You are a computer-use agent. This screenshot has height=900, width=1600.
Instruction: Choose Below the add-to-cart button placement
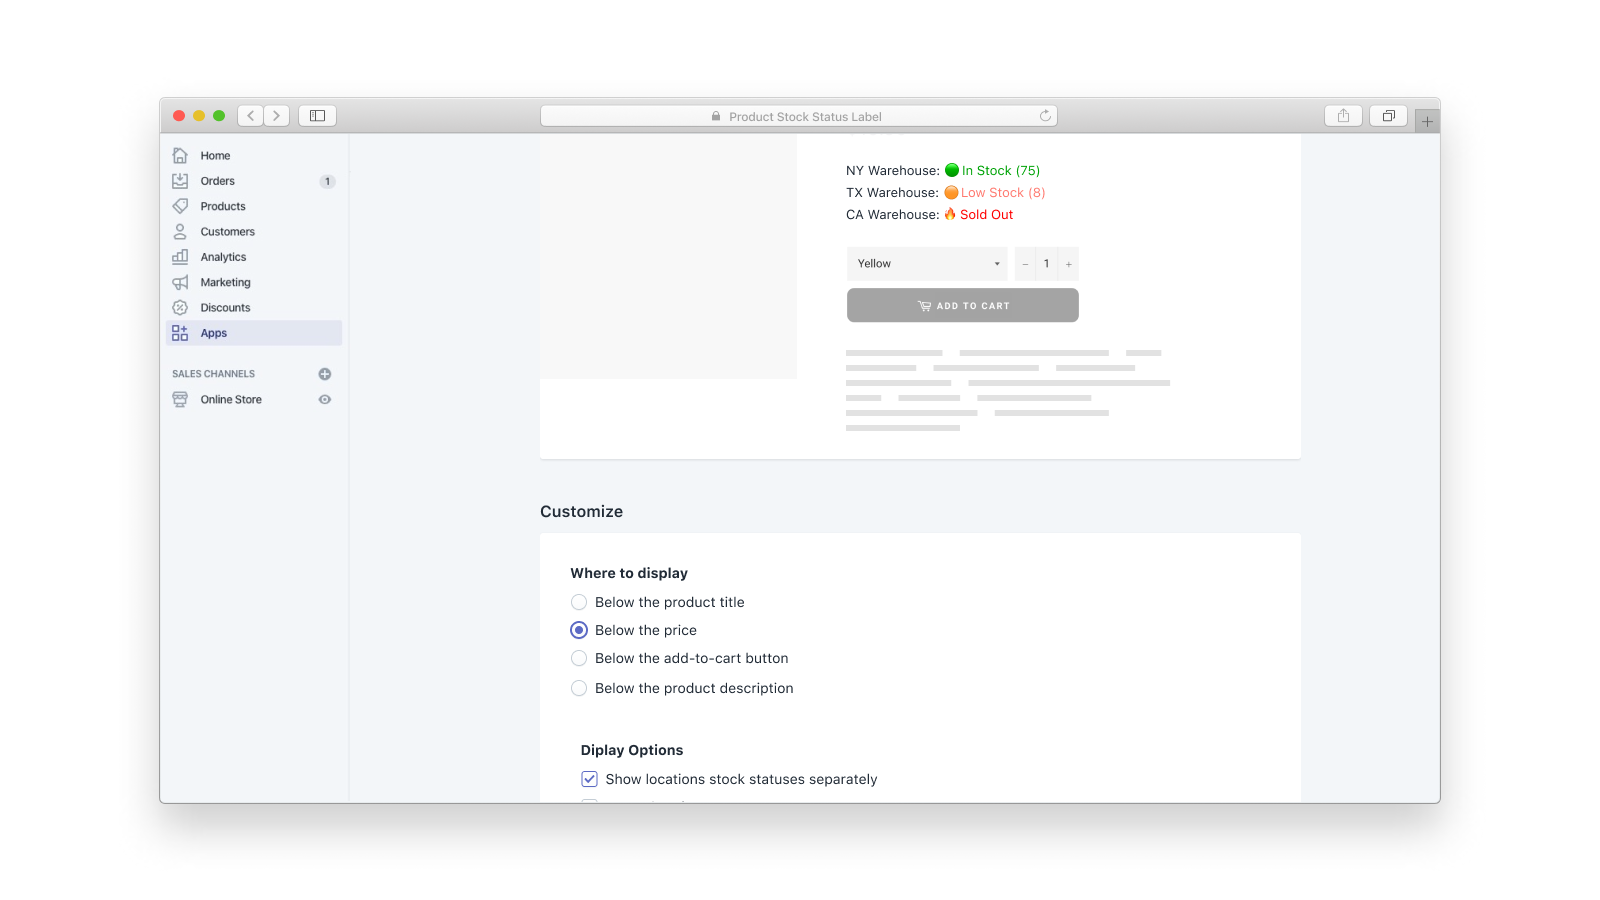[x=579, y=658]
